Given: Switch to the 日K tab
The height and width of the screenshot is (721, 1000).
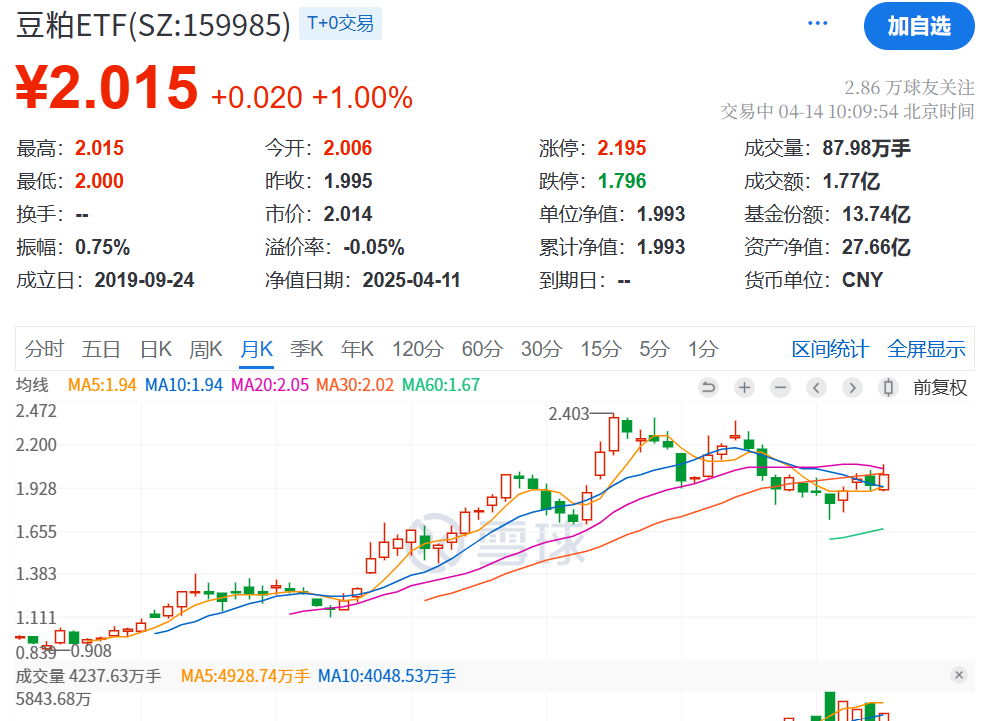Looking at the screenshot, I should [155, 349].
